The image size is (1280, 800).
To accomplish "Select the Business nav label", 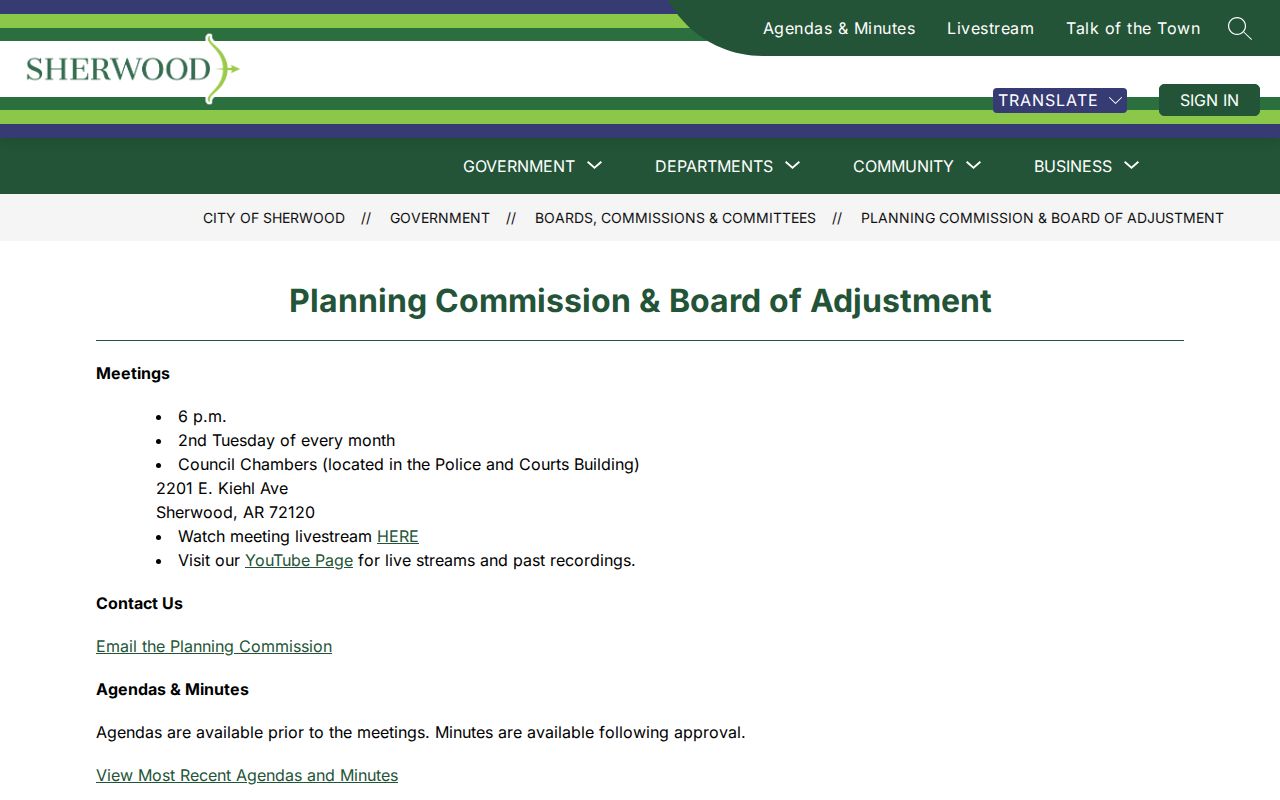I will point(1073,166).
